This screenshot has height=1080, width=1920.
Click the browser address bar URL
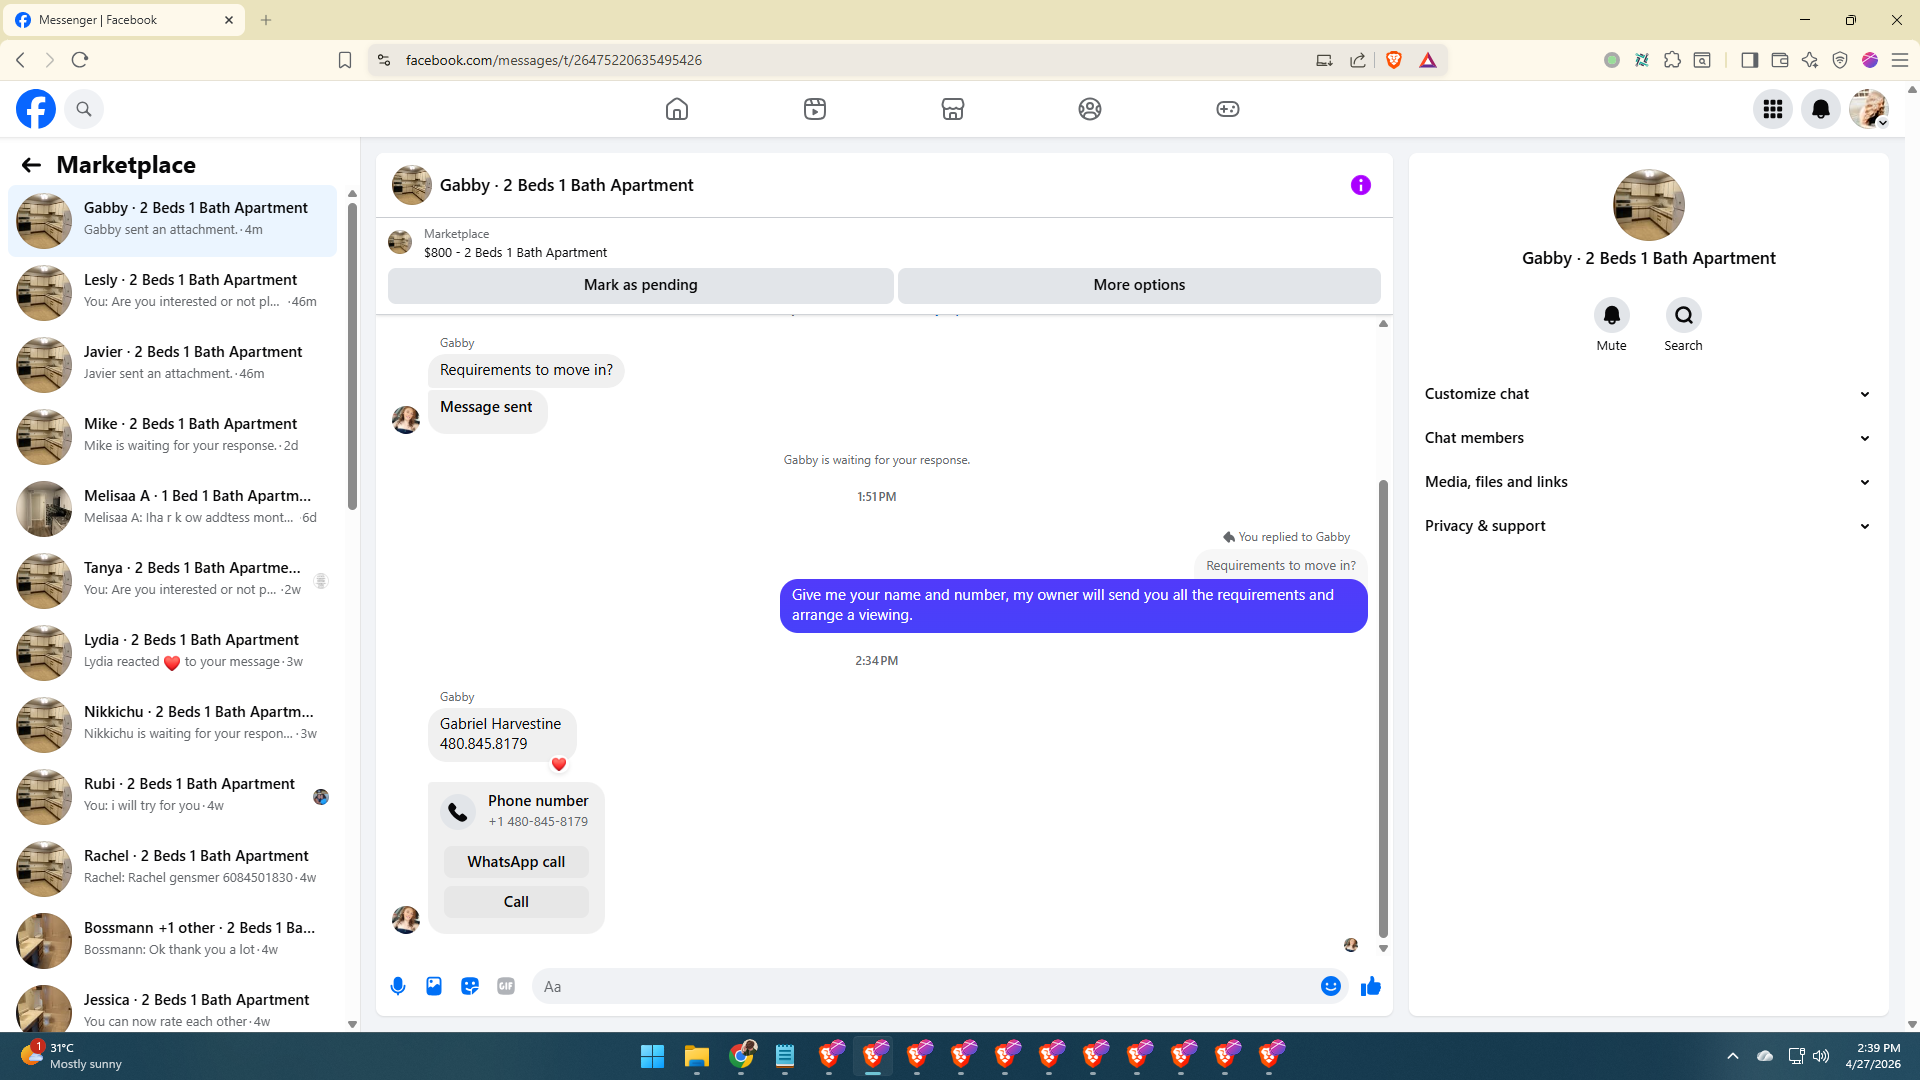pyautogui.click(x=554, y=60)
